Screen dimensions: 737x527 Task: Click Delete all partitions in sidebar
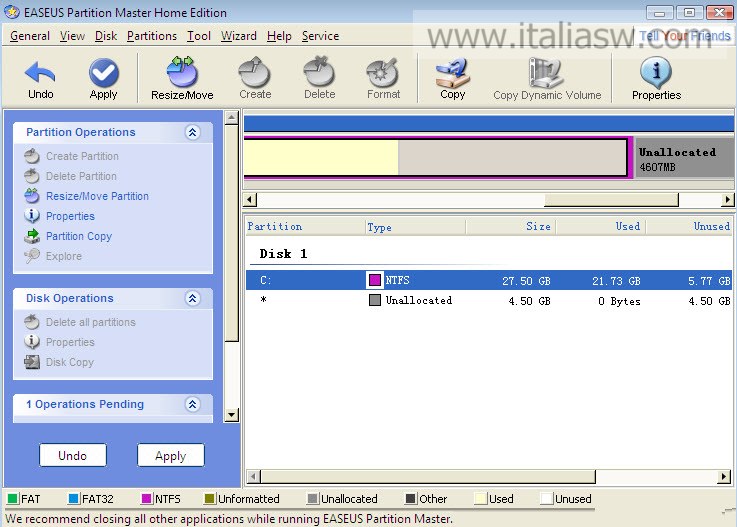80,322
